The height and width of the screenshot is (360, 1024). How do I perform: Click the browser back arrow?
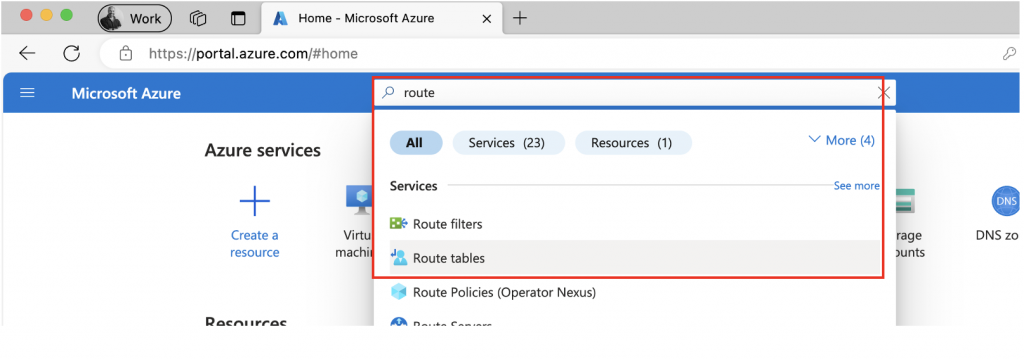tap(27, 54)
